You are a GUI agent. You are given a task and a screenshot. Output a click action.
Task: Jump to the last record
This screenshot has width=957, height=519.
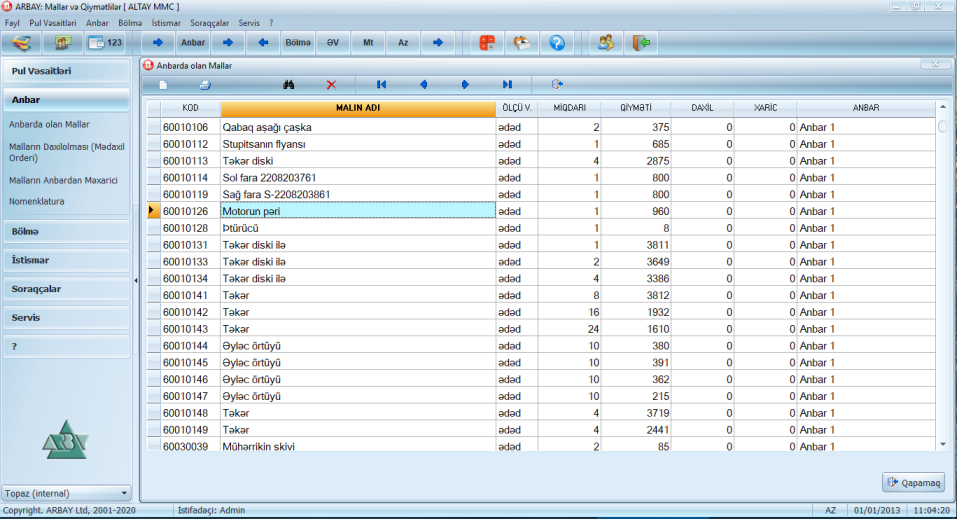click(x=507, y=85)
